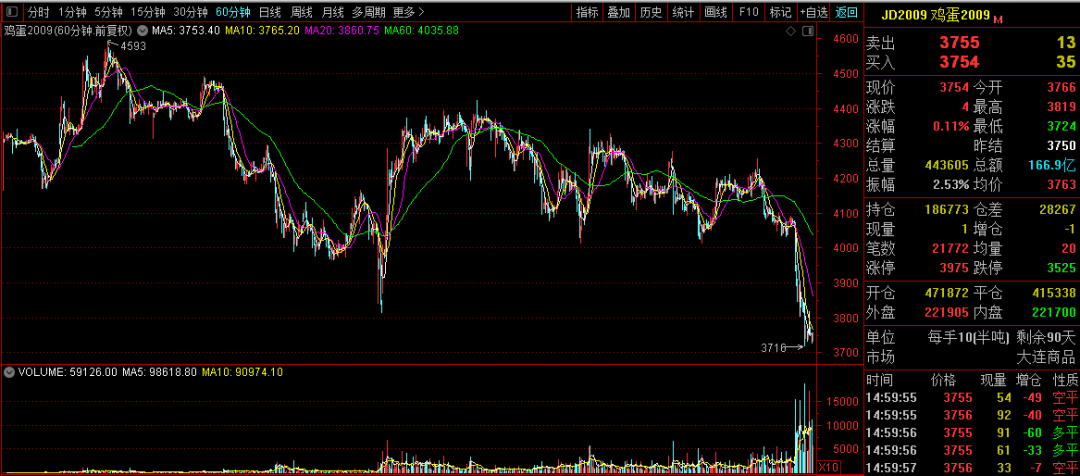Image resolution: width=1080 pixels, height=476 pixels.
Task: Click the 返回 back button
Action: tap(847, 12)
